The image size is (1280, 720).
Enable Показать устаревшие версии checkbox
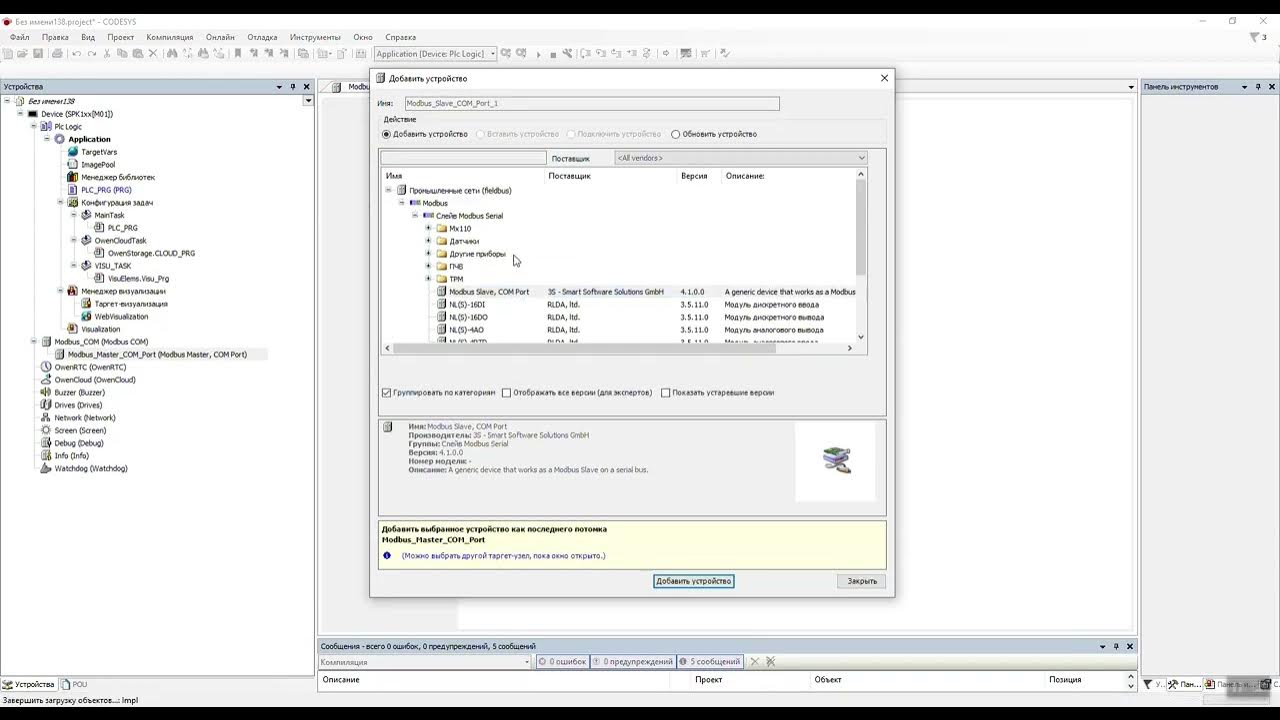[666, 393]
